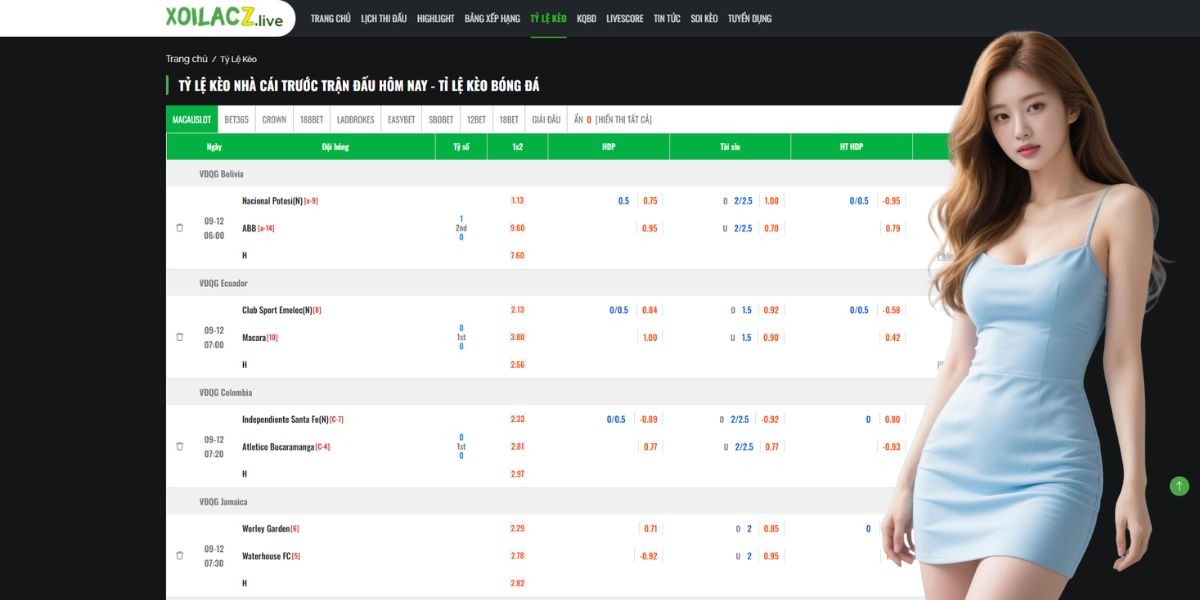Click the Trang chủ breadcrumb link

pyautogui.click(x=186, y=59)
